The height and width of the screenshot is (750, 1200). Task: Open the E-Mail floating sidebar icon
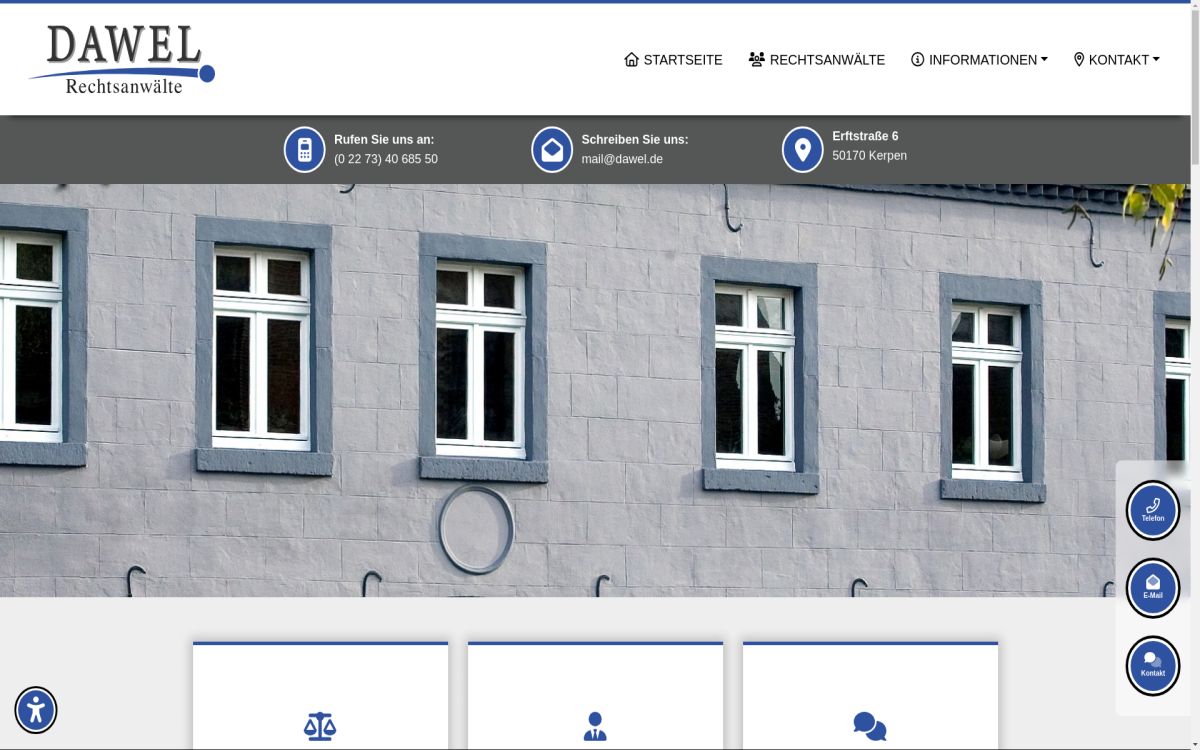[1153, 587]
